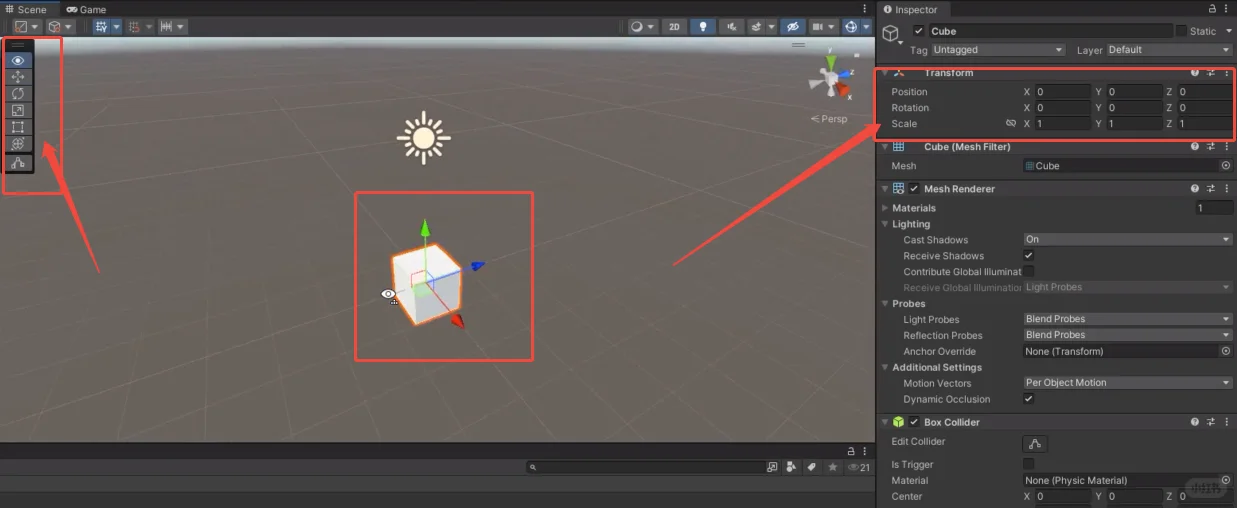Collapse the Cube (Mesh Filter) component
Screen dimensions: 1237x508
click(x=884, y=147)
